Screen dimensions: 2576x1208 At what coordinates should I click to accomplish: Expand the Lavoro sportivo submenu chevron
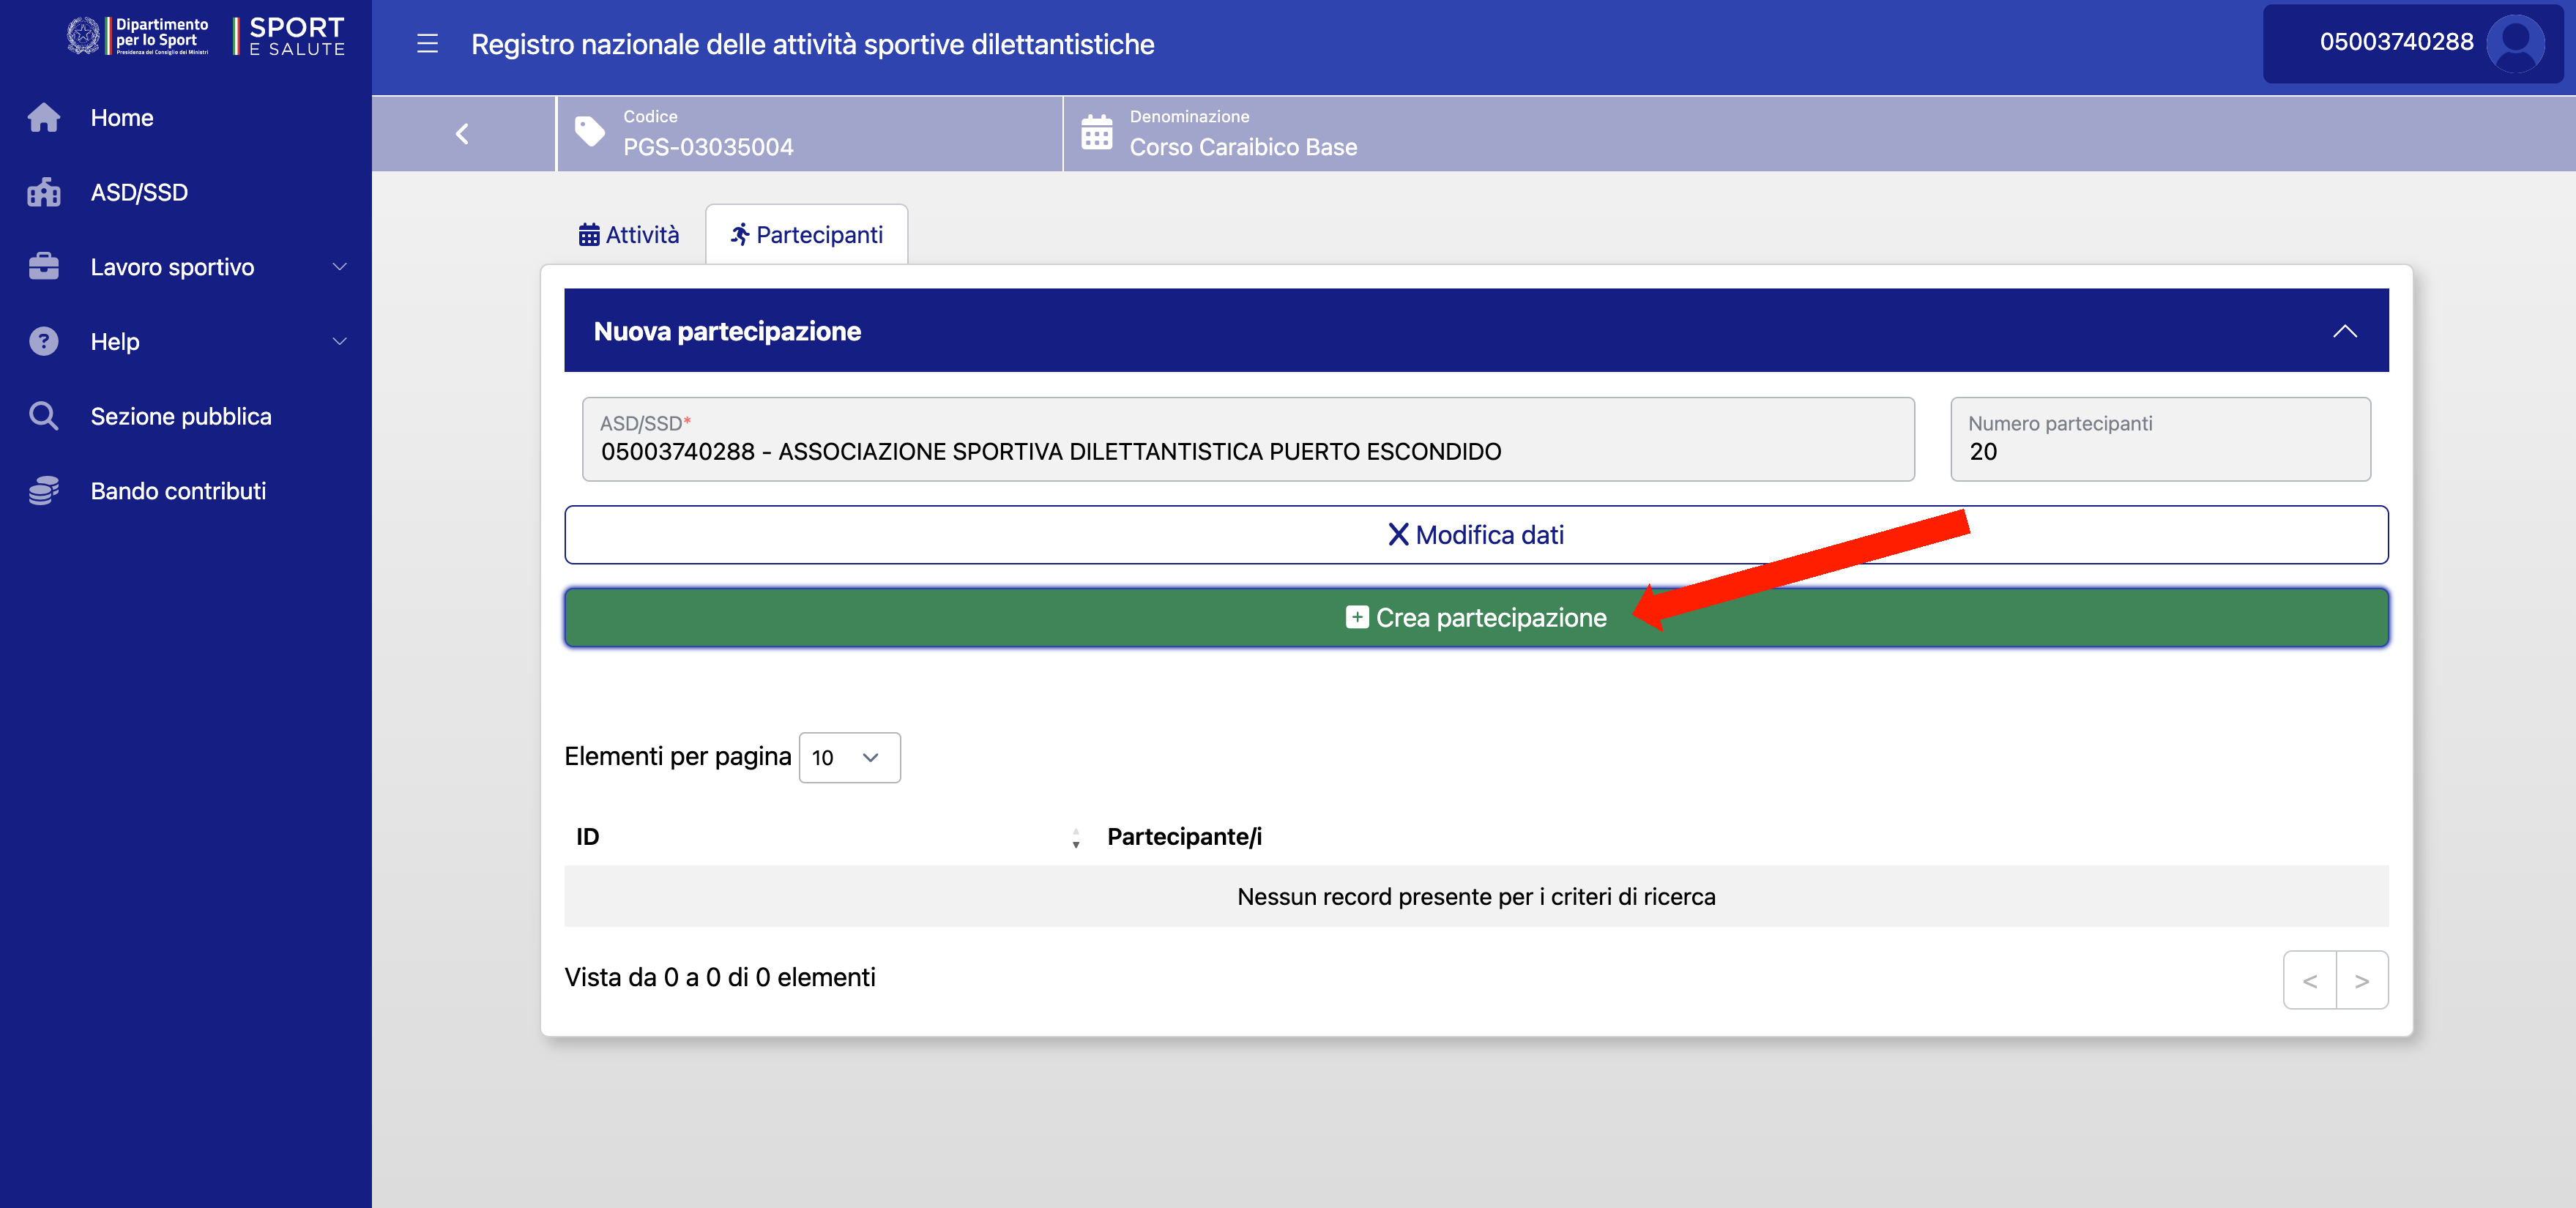(339, 267)
